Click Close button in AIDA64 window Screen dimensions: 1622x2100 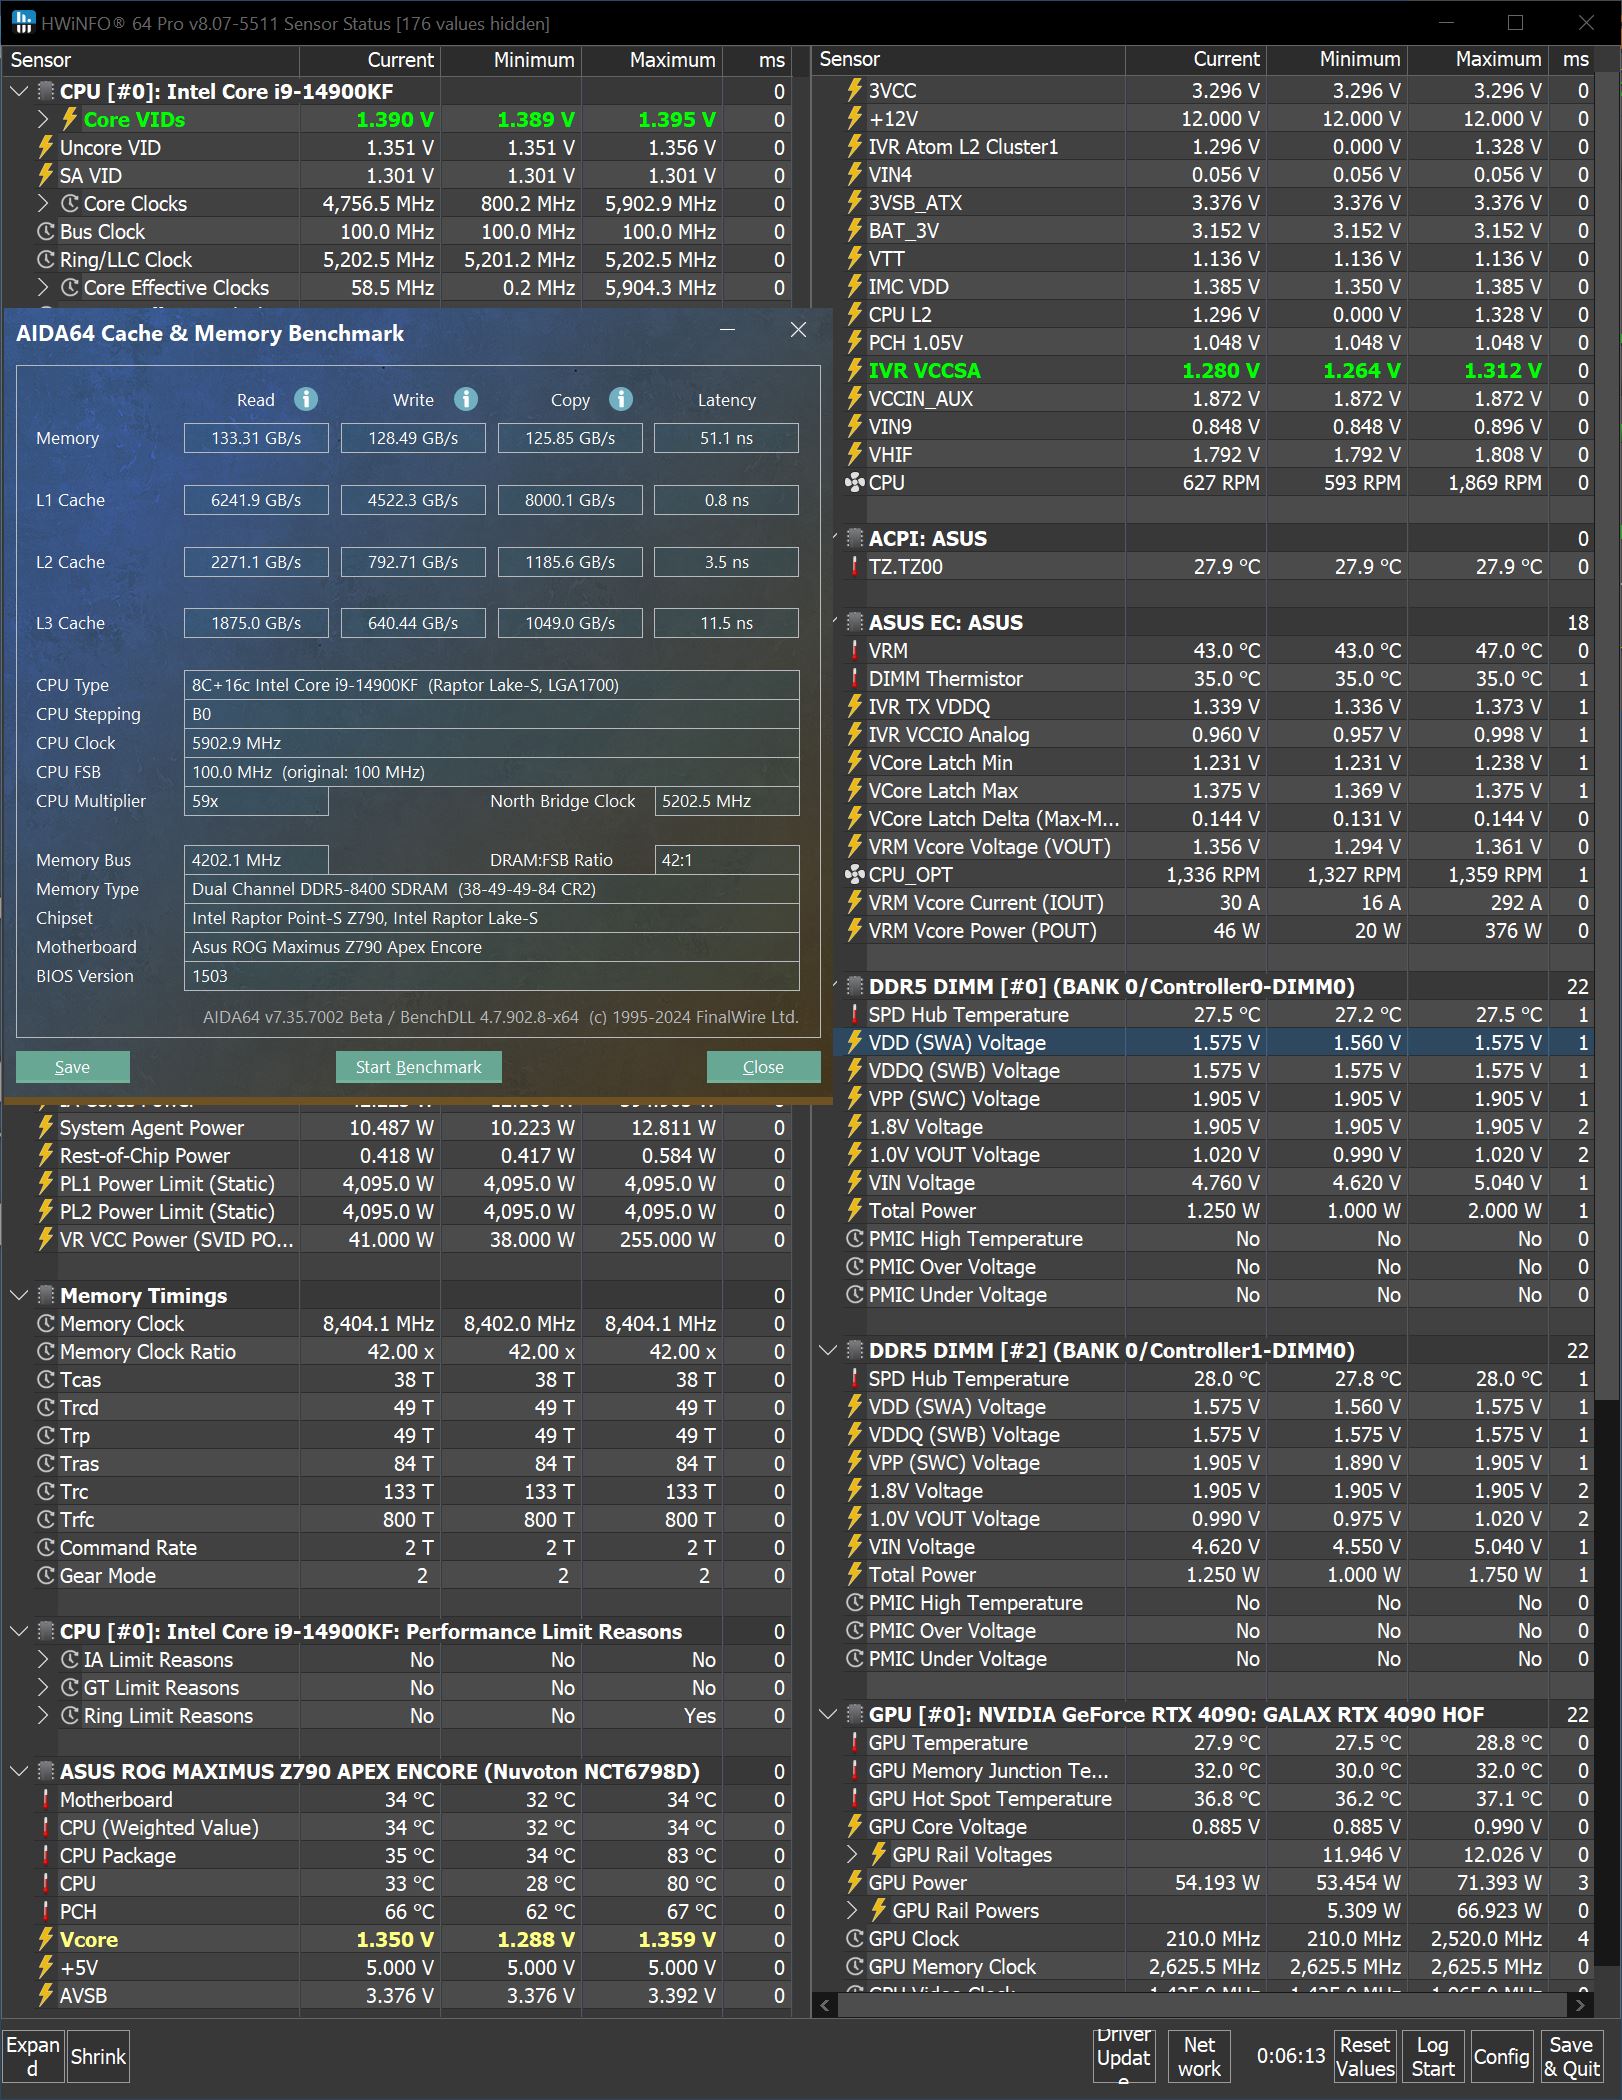point(763,1067)
